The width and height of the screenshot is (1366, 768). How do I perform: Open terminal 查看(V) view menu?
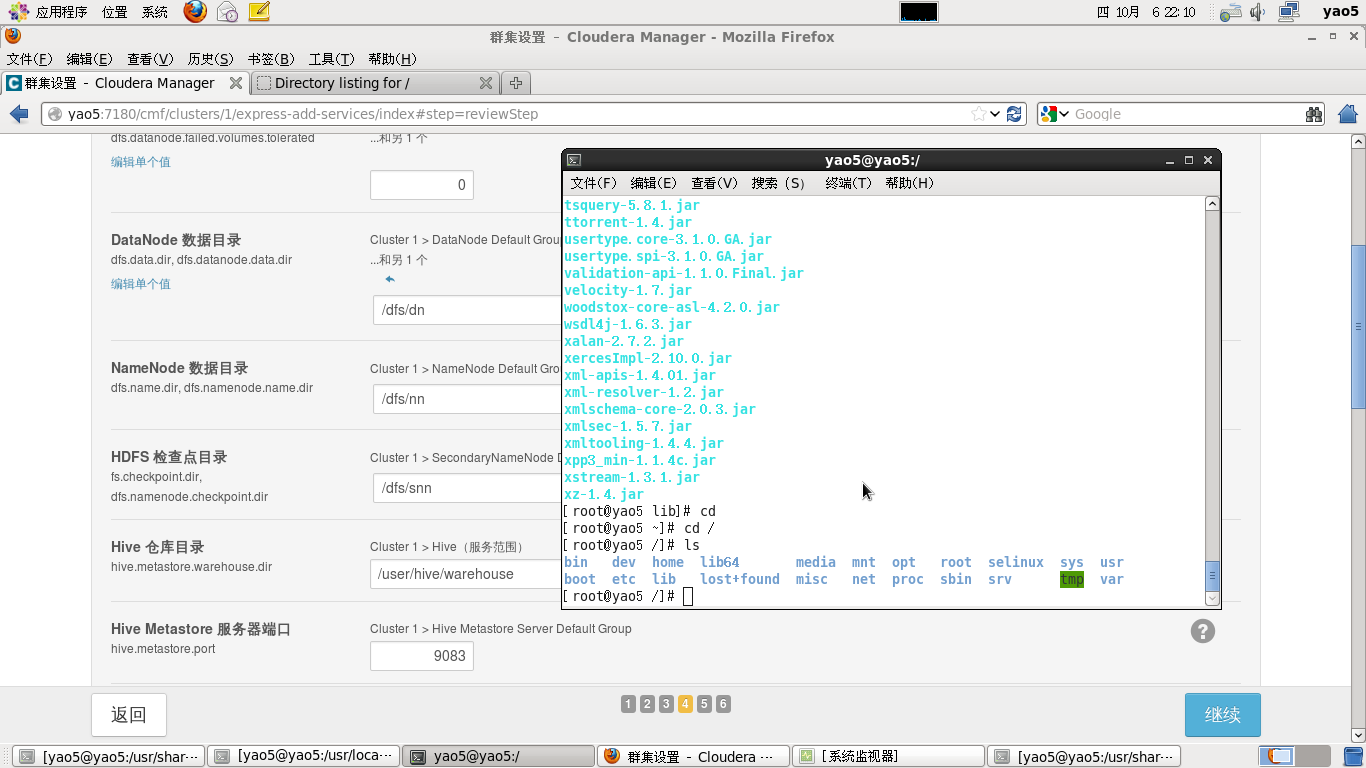(x=714, y=183)
